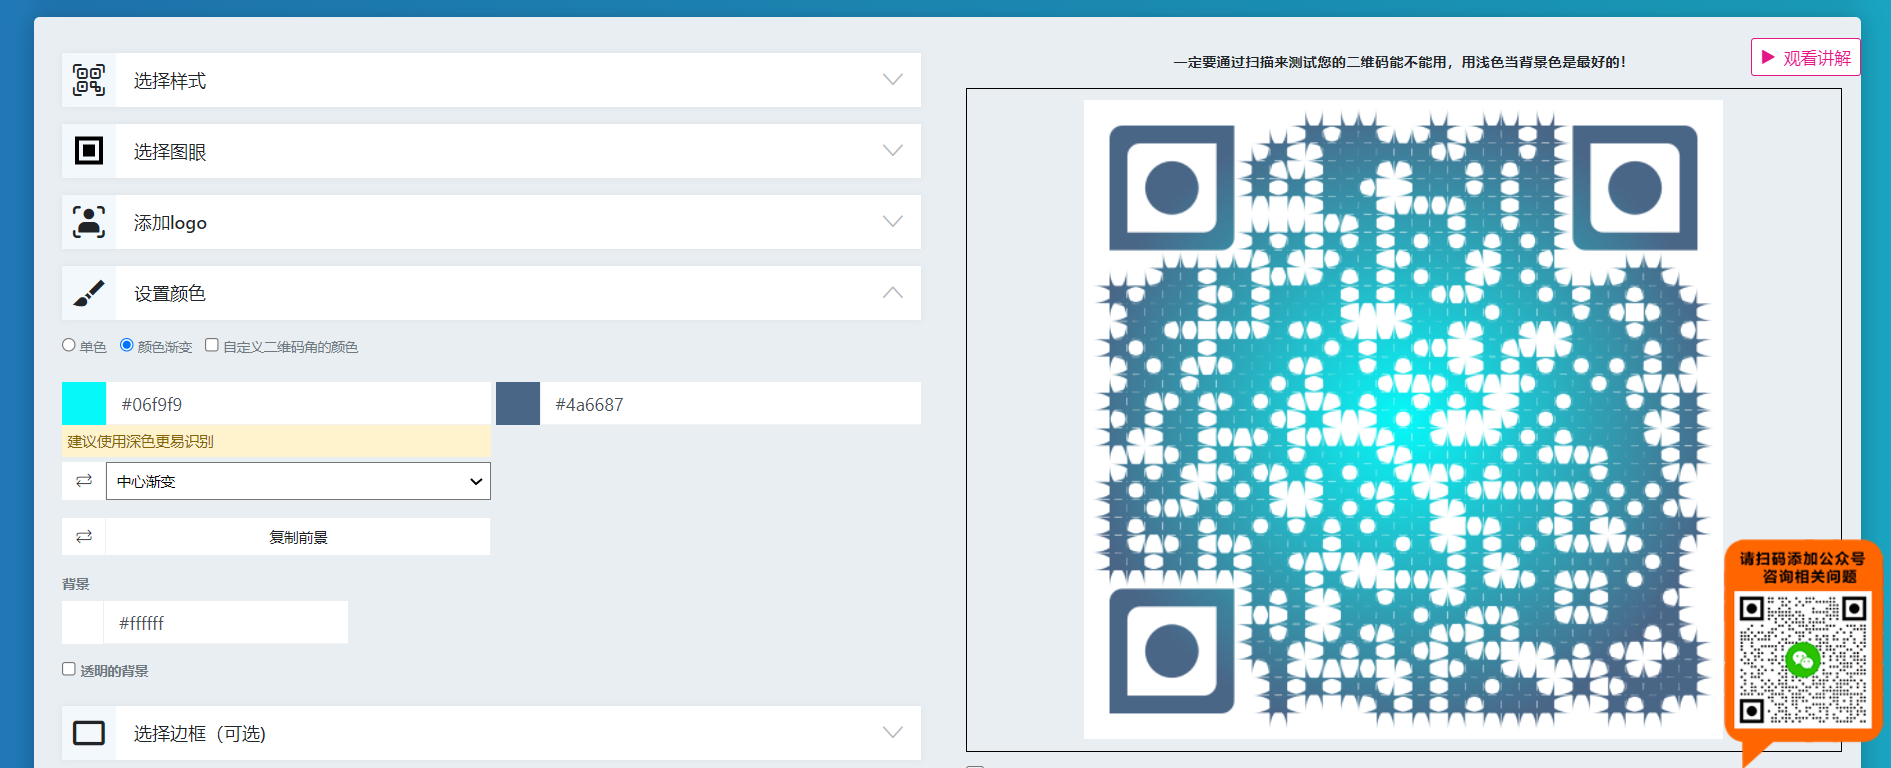
Task: Click the 设置颜色 panel header
Action: (x=491, y=293)
